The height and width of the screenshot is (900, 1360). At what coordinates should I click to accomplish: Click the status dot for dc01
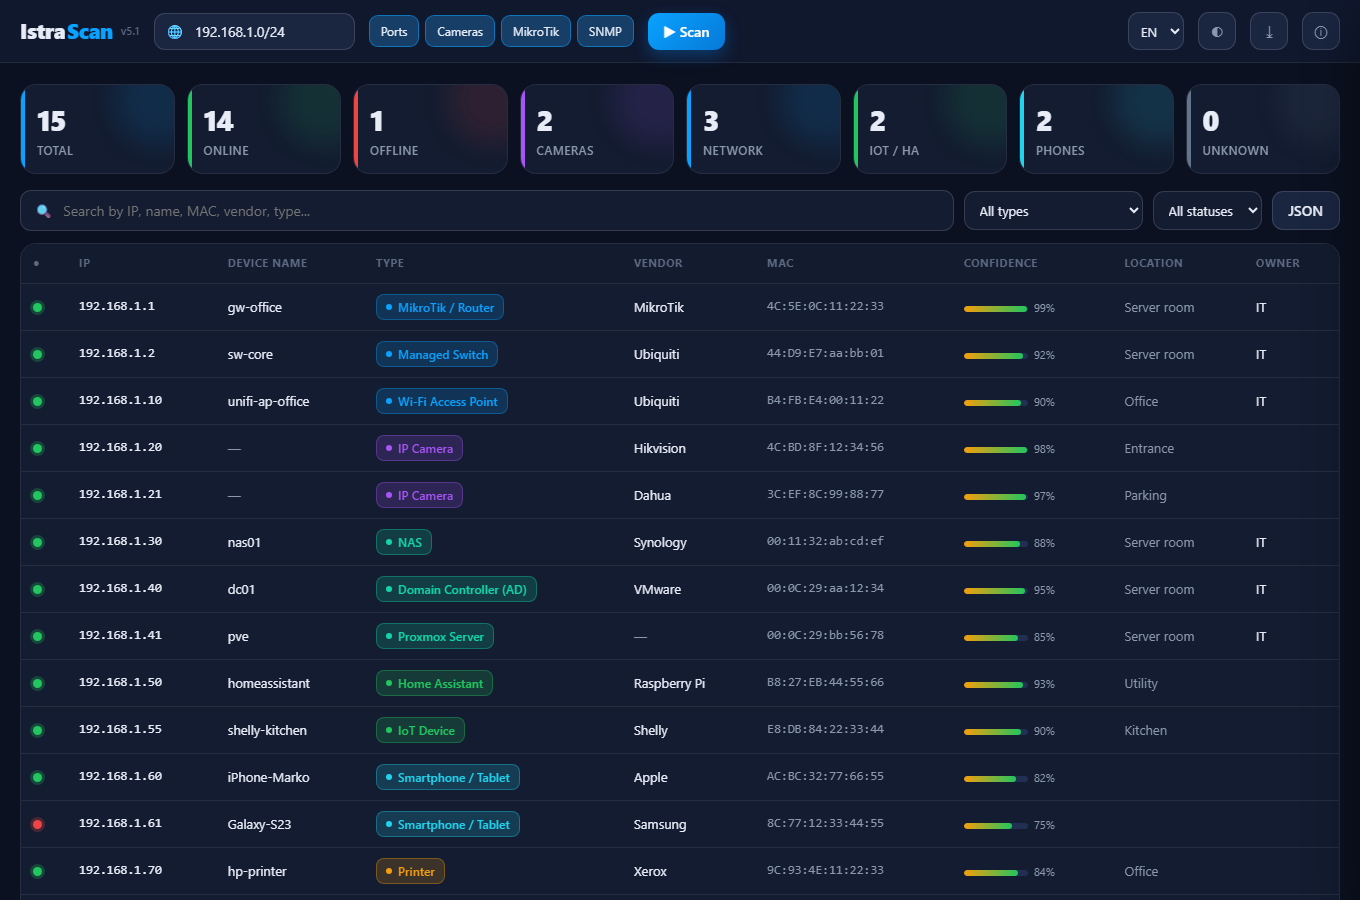[x=38, y=590]
